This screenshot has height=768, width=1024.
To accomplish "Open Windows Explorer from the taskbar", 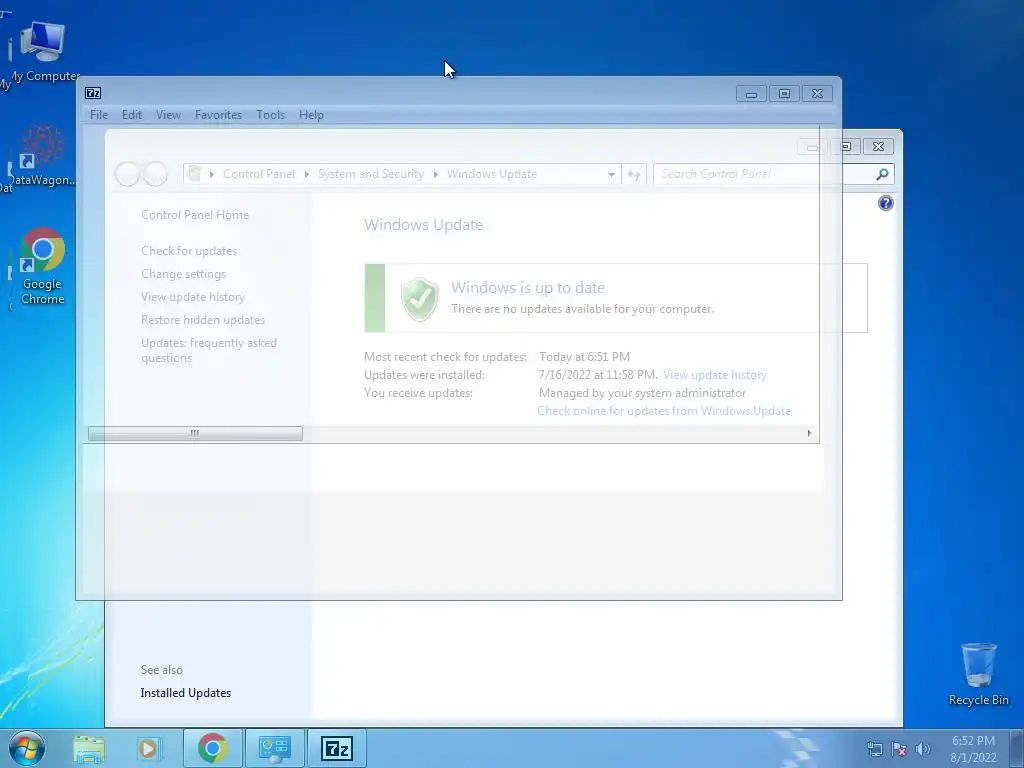I will pos(89,748).
